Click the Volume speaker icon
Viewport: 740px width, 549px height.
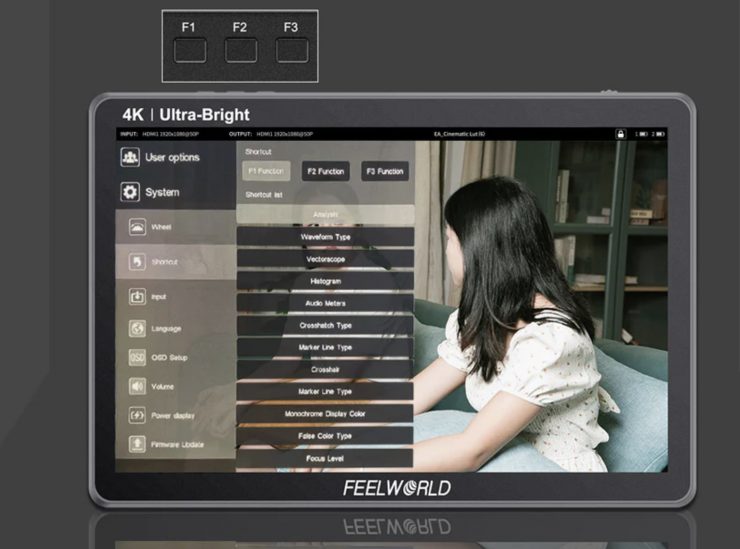[x=137, y=386]
